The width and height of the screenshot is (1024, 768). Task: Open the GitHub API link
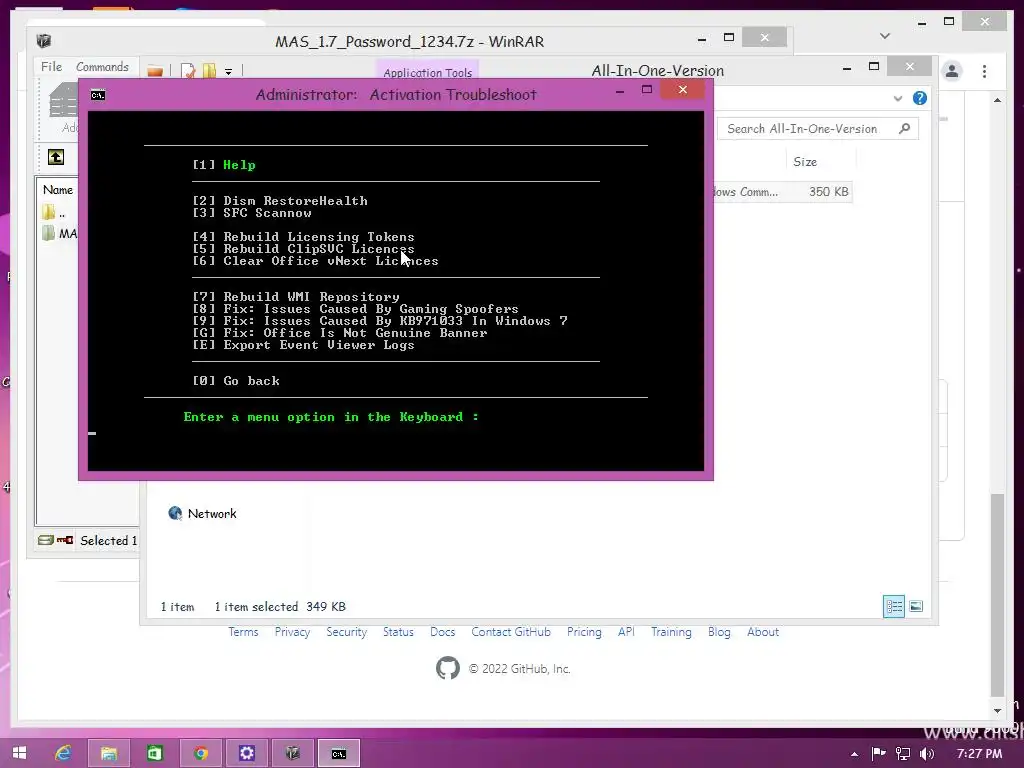(626, 632)
